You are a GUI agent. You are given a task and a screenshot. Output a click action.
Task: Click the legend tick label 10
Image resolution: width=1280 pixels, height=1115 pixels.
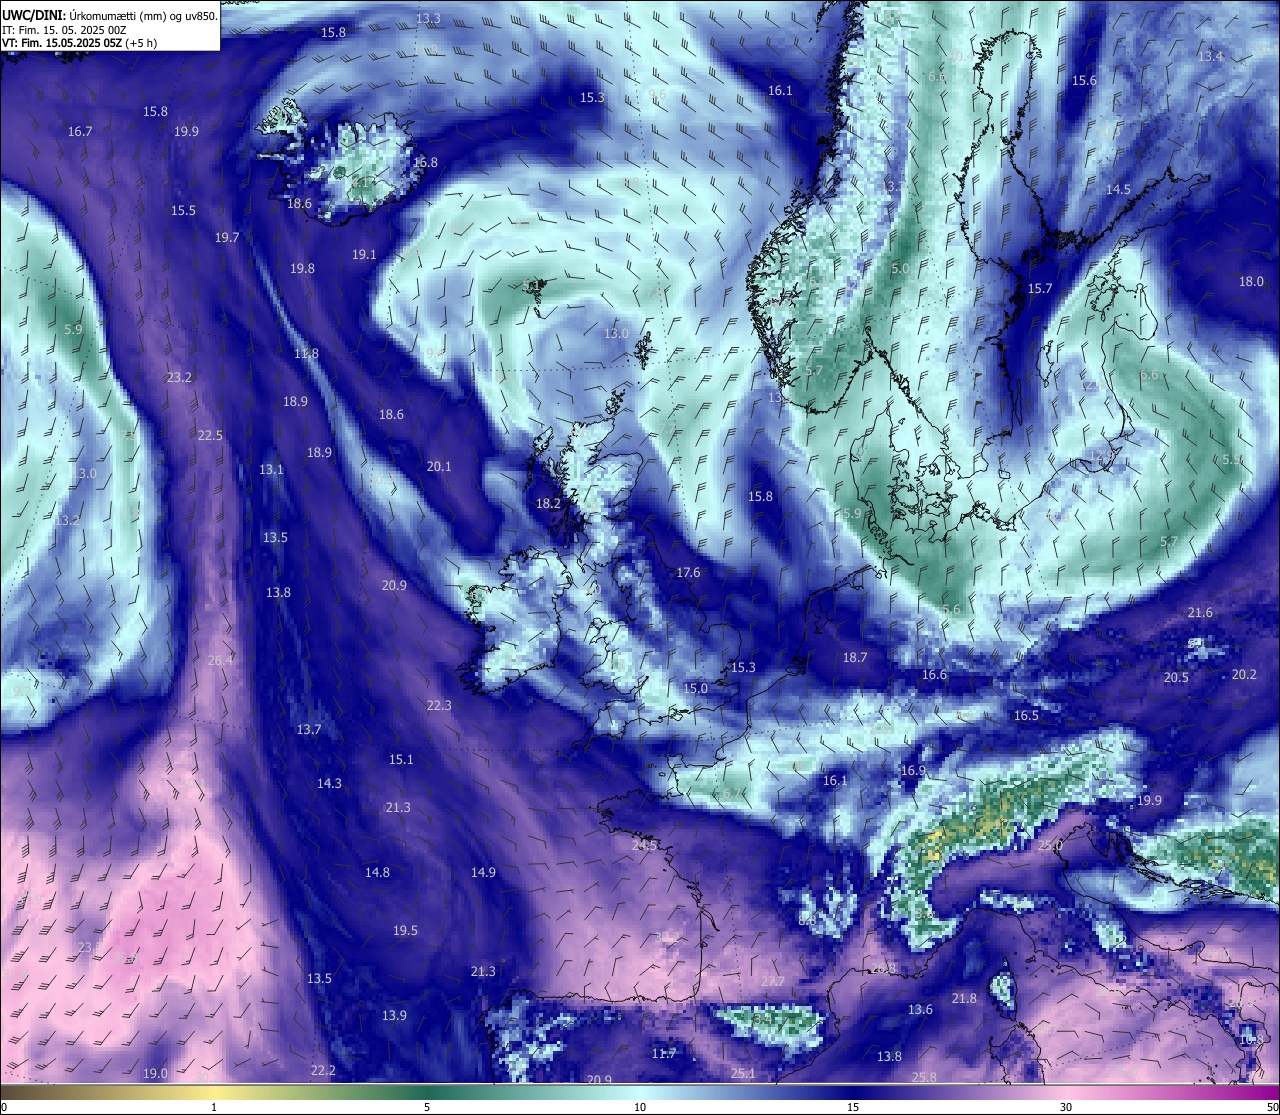[x=640, y=1107]
